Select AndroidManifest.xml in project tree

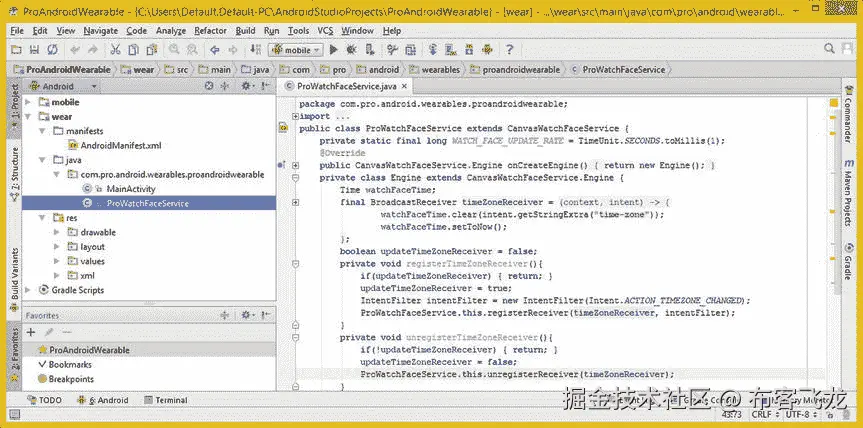[114, 146]
